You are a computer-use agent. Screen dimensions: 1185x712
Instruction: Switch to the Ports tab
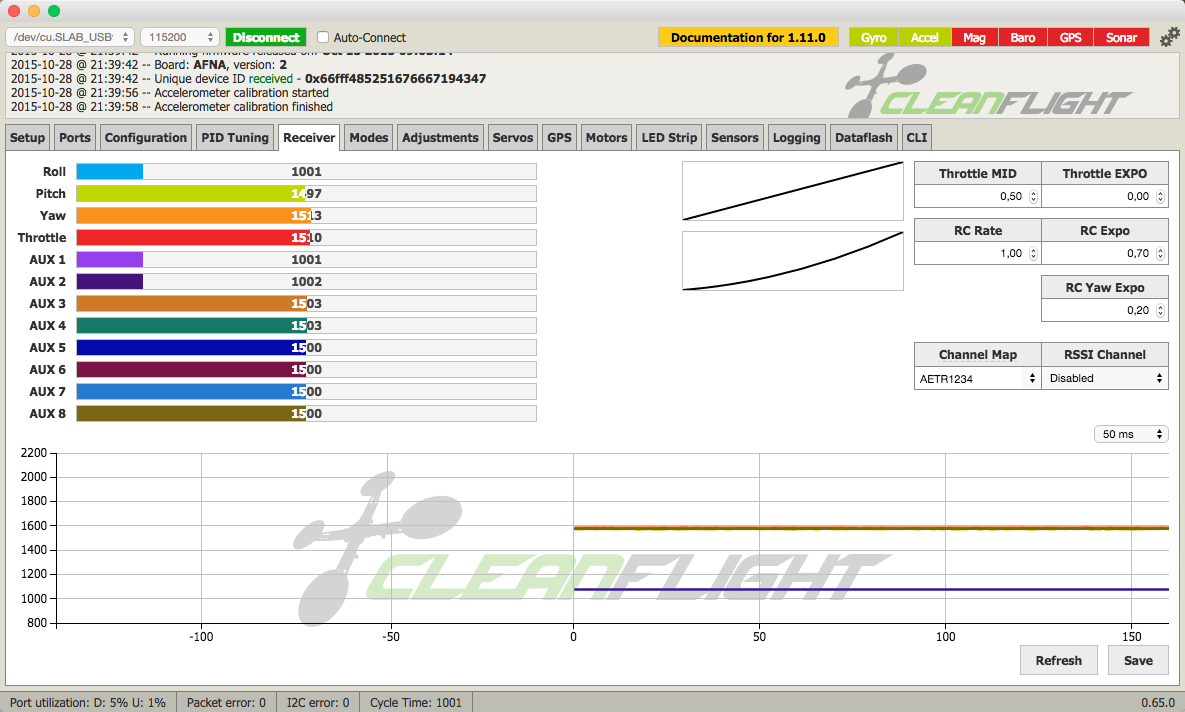[x=75, y=138]
